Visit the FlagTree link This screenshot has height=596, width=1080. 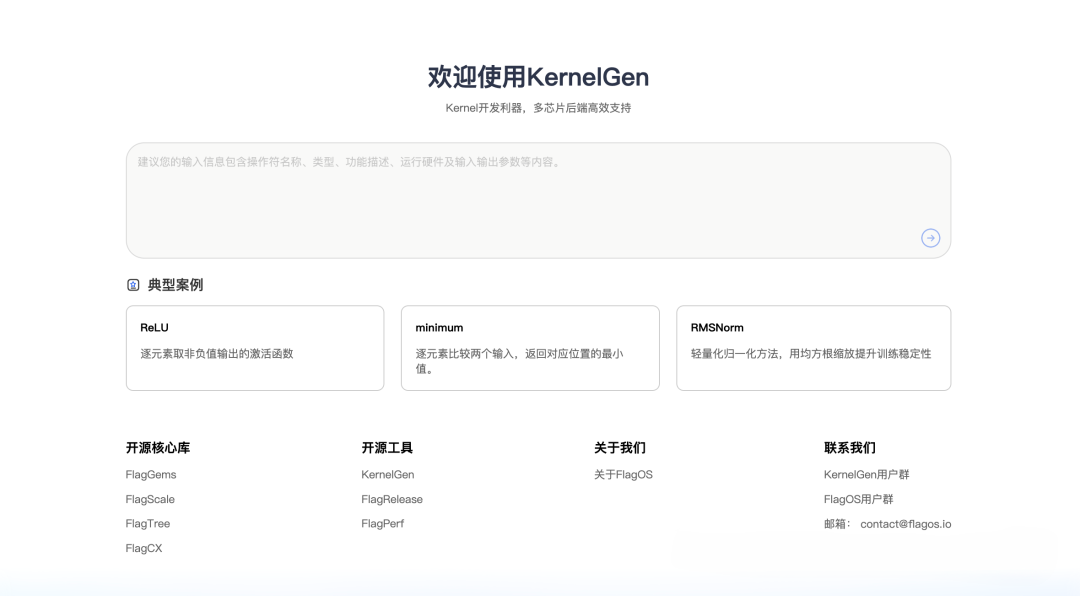(x=148, y=524)
